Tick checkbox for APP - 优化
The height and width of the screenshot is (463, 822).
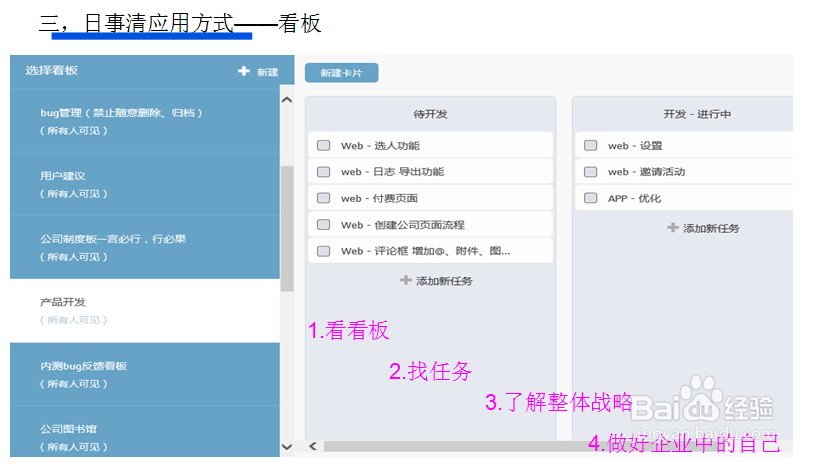click(x=590, y=198)
